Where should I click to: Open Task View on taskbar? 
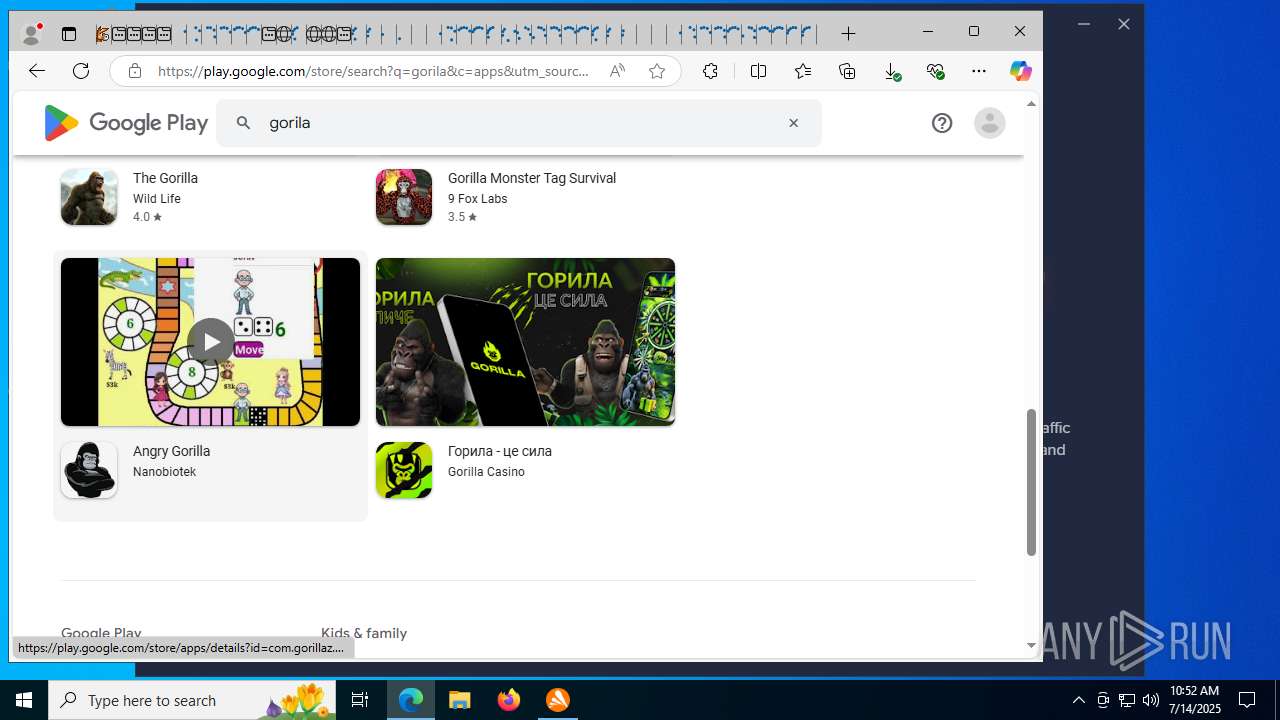tap(360, 700)
